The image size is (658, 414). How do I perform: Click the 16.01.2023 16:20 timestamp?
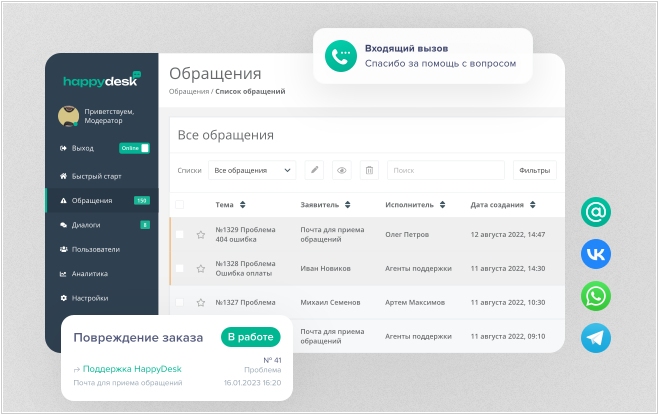click(x=252, y=383)
